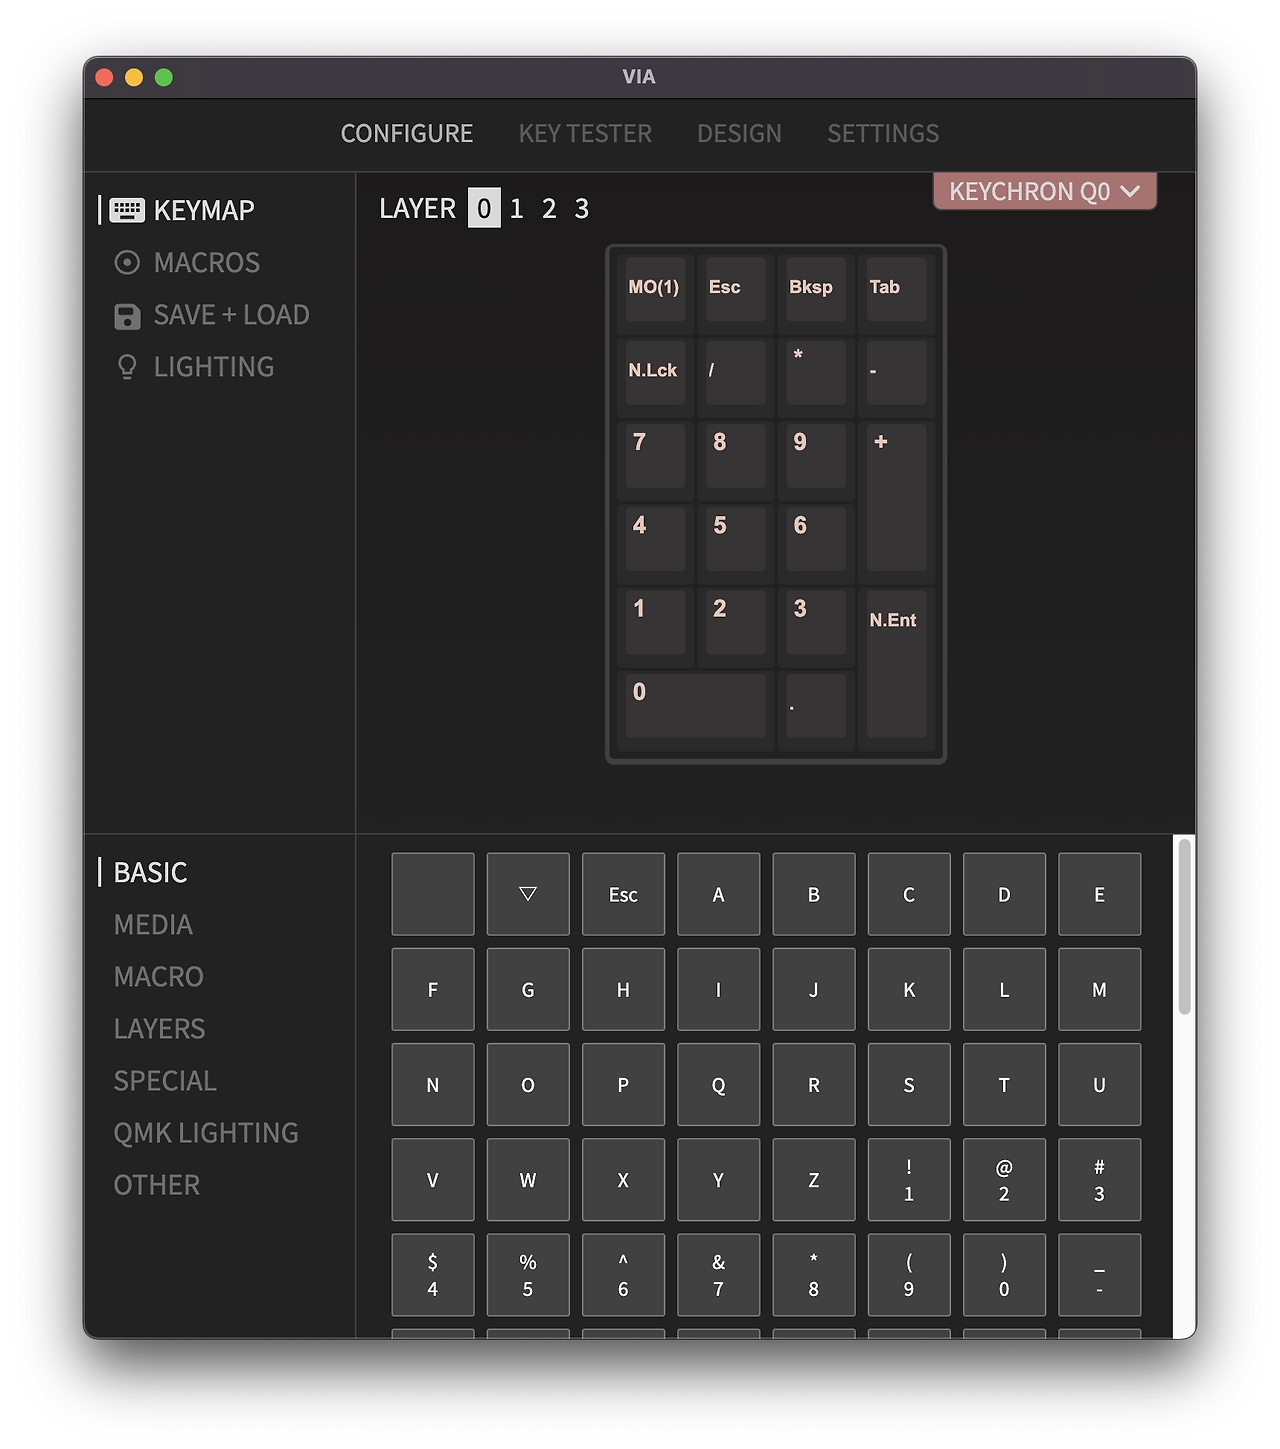Select layer 2 in the layer selector
The width and height of the screenshot is (1280, 1449).
click(548, 209)
